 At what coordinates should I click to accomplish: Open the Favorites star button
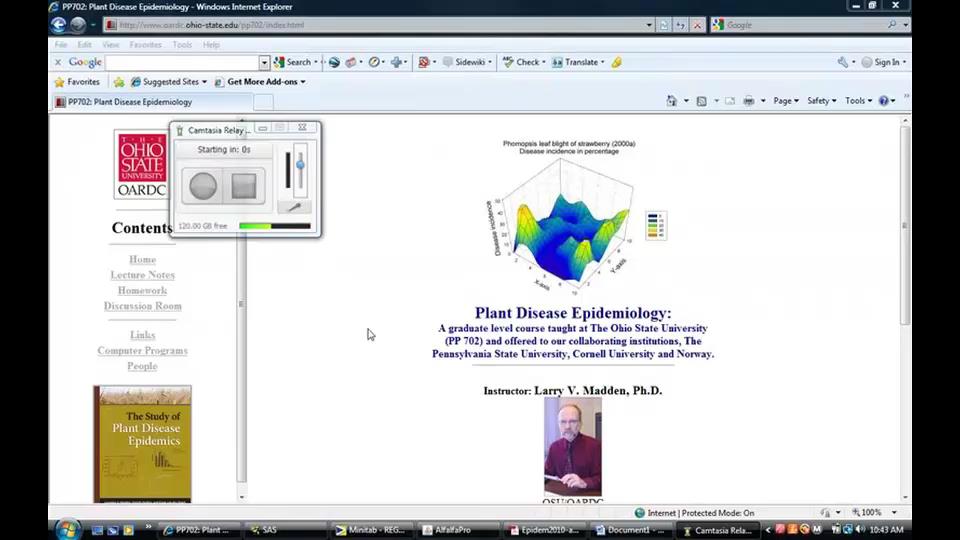[77, 81]
